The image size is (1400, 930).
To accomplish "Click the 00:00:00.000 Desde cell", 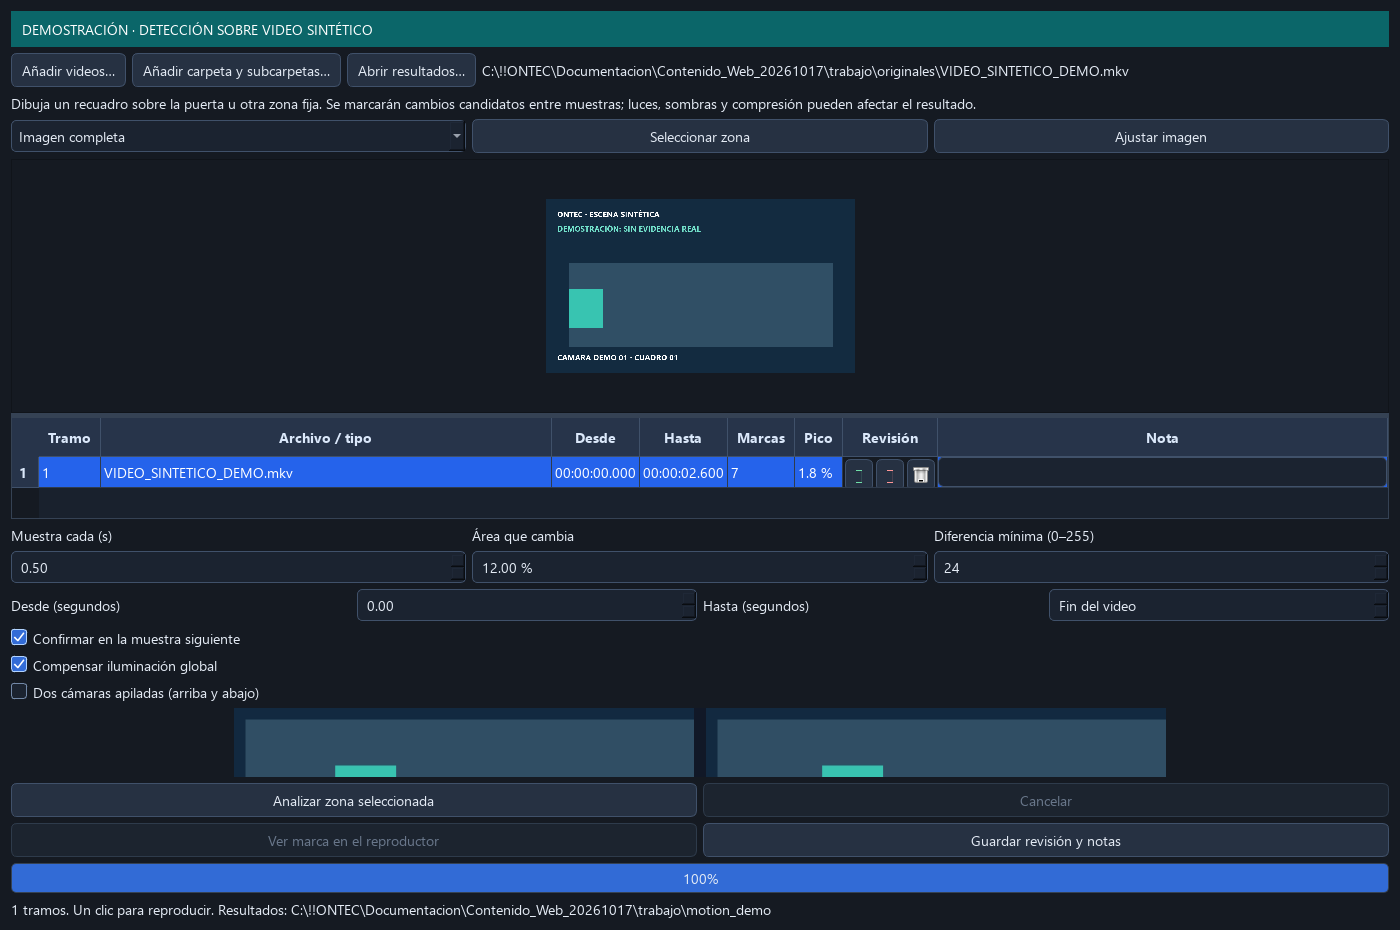I will [595, 473].
